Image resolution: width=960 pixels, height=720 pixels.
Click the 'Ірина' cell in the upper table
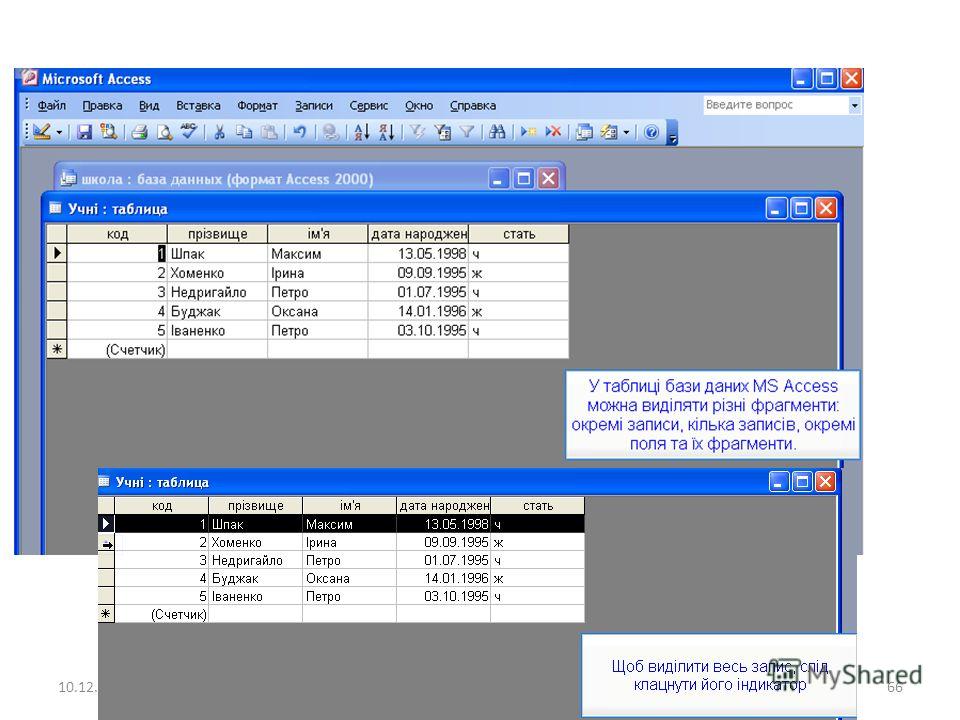[318, 272]
